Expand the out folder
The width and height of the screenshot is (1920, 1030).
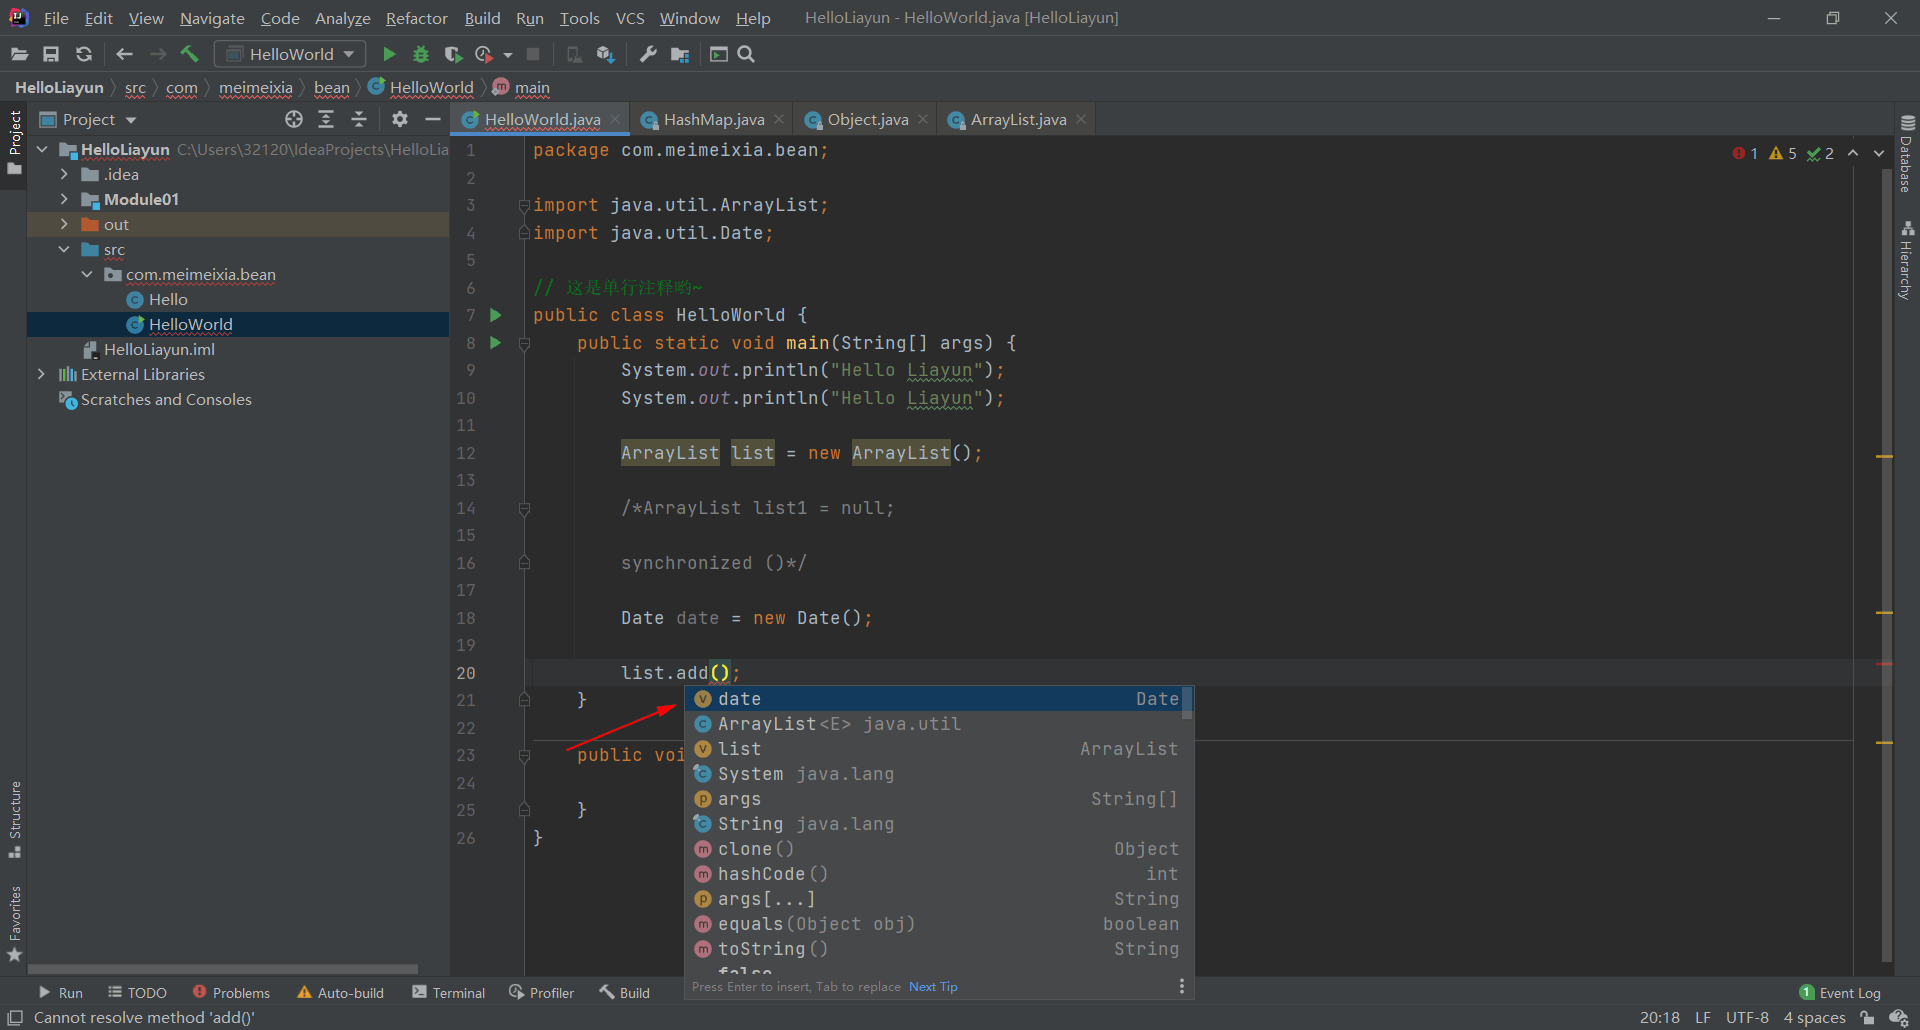coord(65,224)
